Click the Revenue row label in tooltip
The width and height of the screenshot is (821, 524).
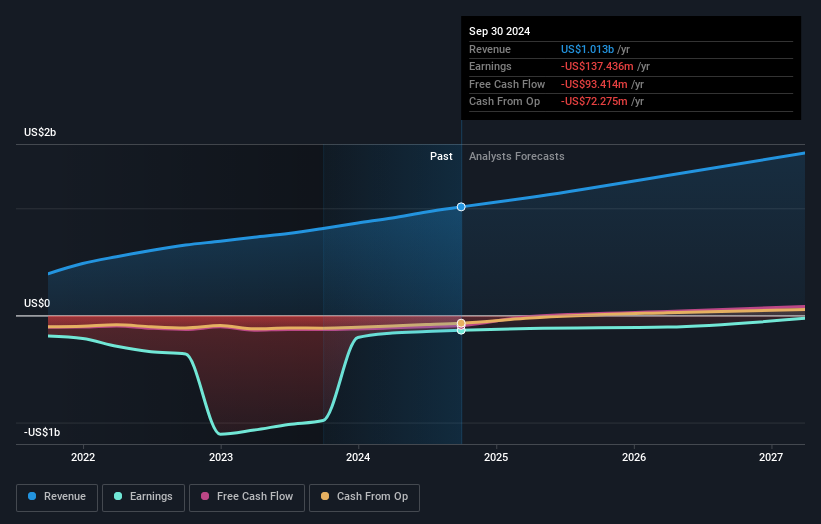tap(490, 49)
